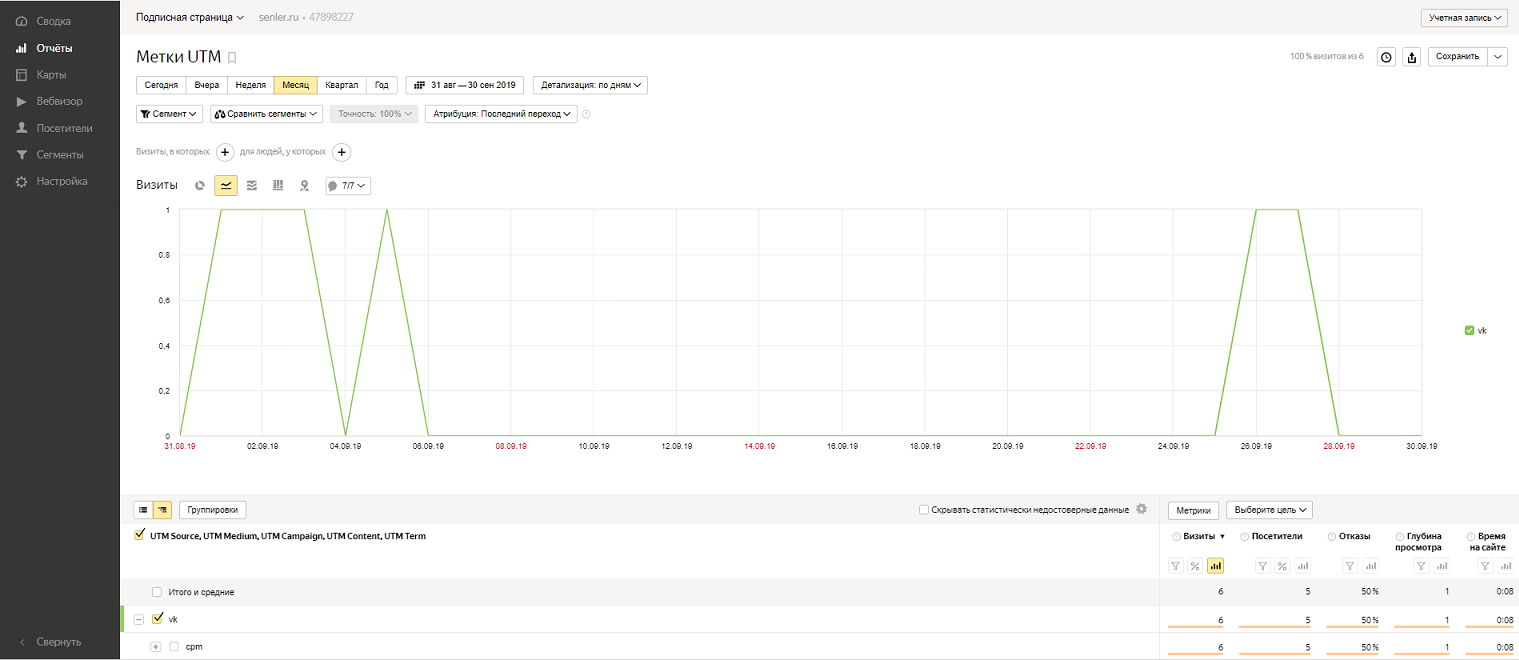Click the Группировки button
The width and height of the screenshot is (1519, 660).
[212, 510]
